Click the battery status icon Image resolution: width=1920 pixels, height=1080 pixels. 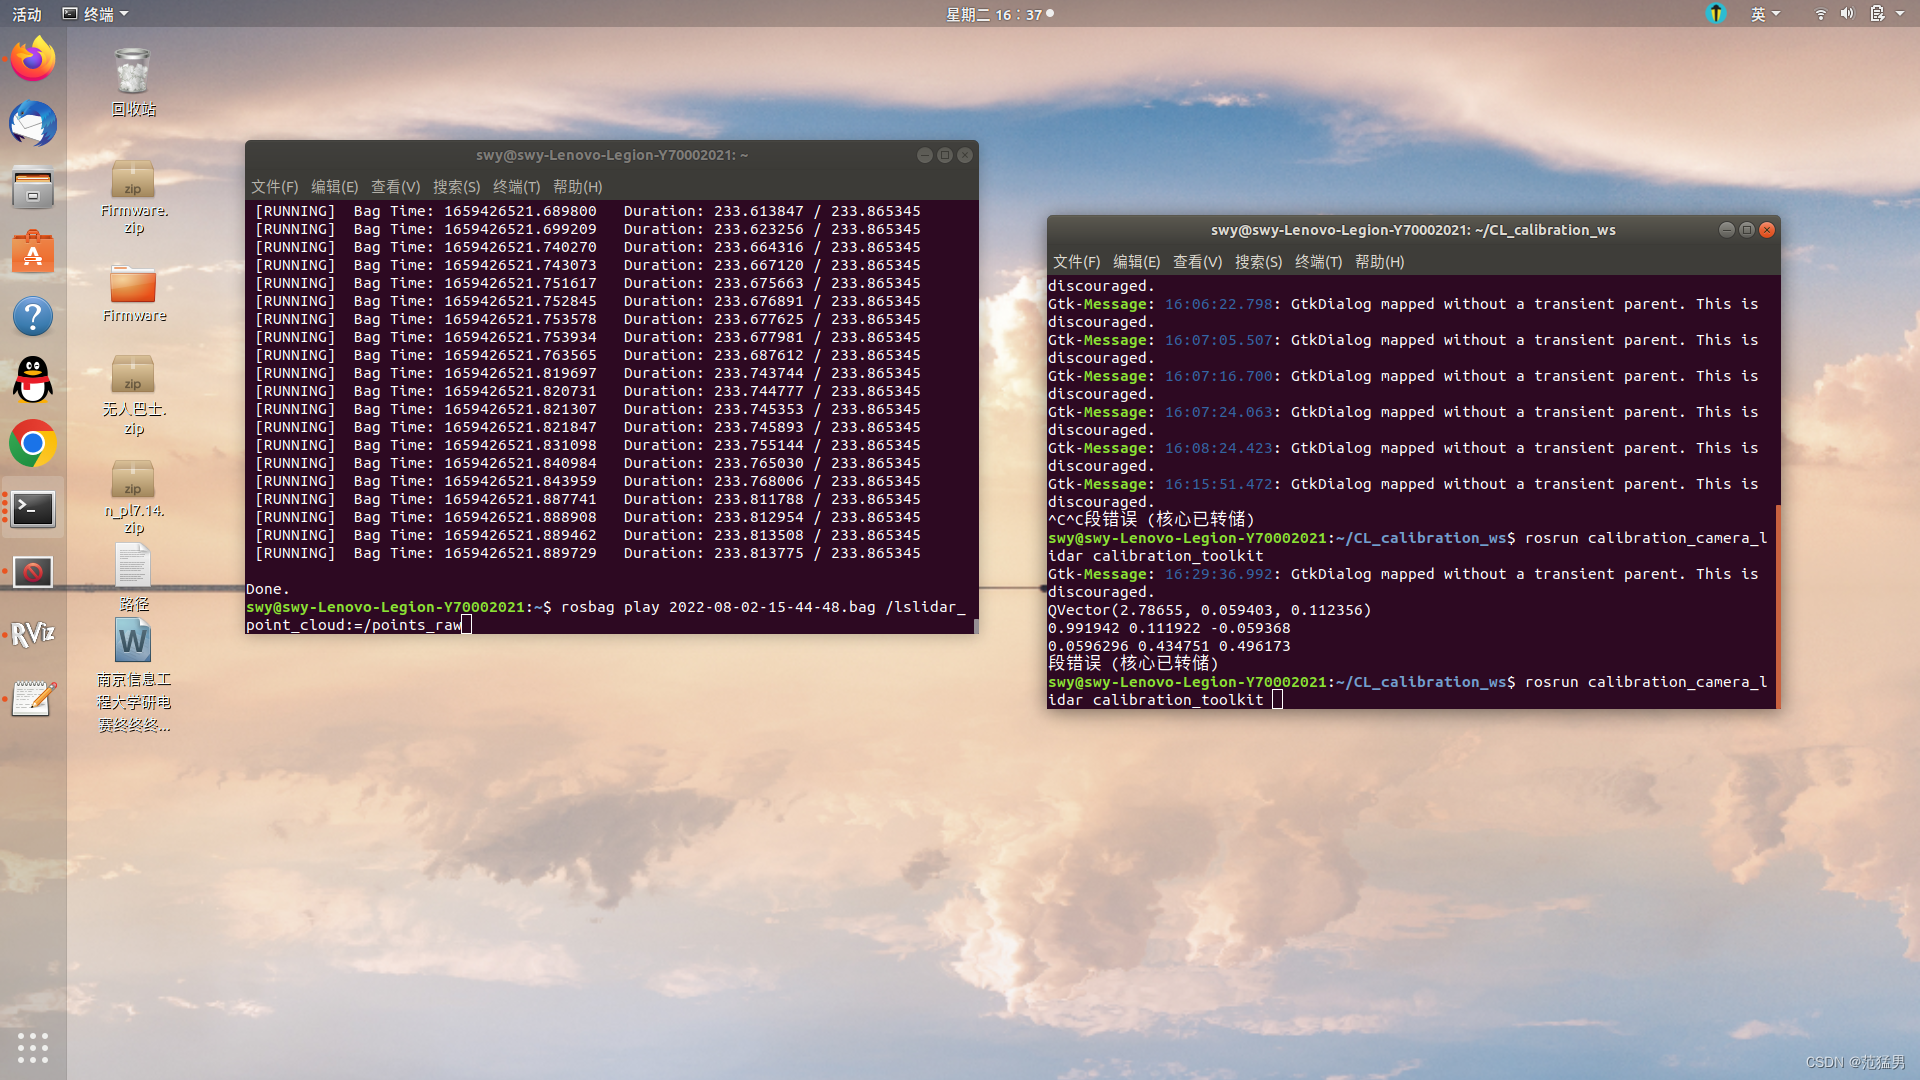[x=1877, y=14]
